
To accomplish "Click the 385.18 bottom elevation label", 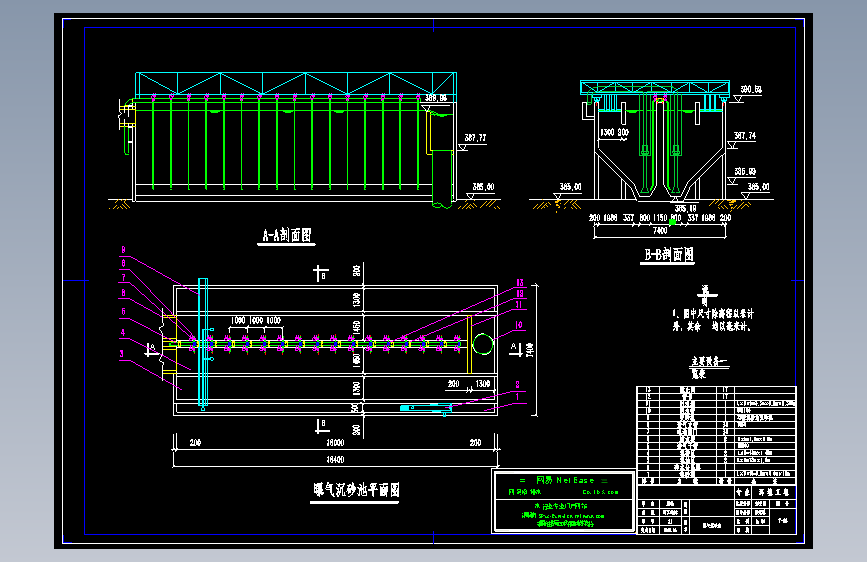I will coord(685,209).
